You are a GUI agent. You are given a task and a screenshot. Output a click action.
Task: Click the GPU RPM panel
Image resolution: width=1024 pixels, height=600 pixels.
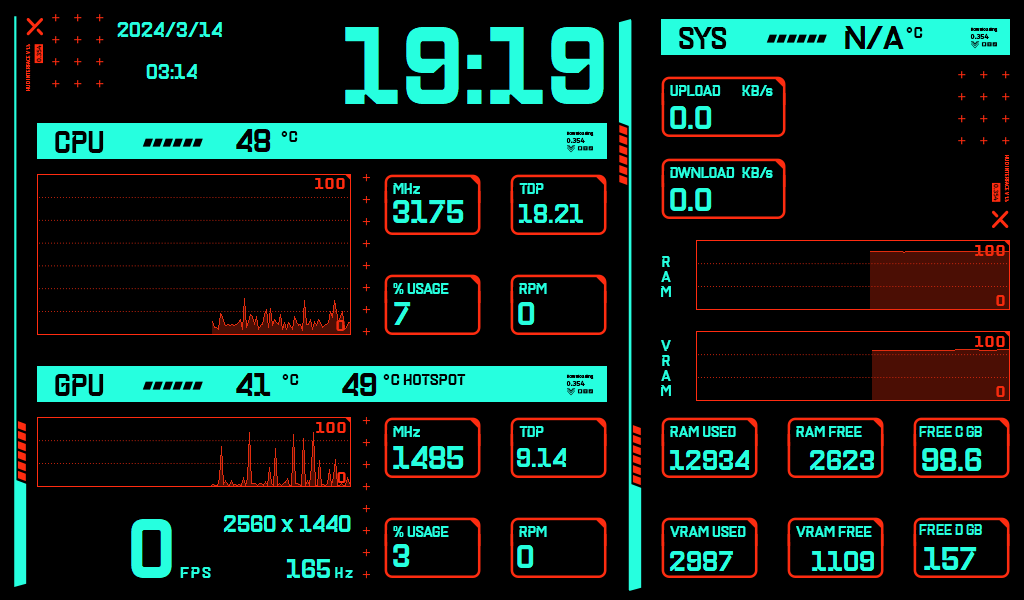pyautogui.click(x=558, y=548)
